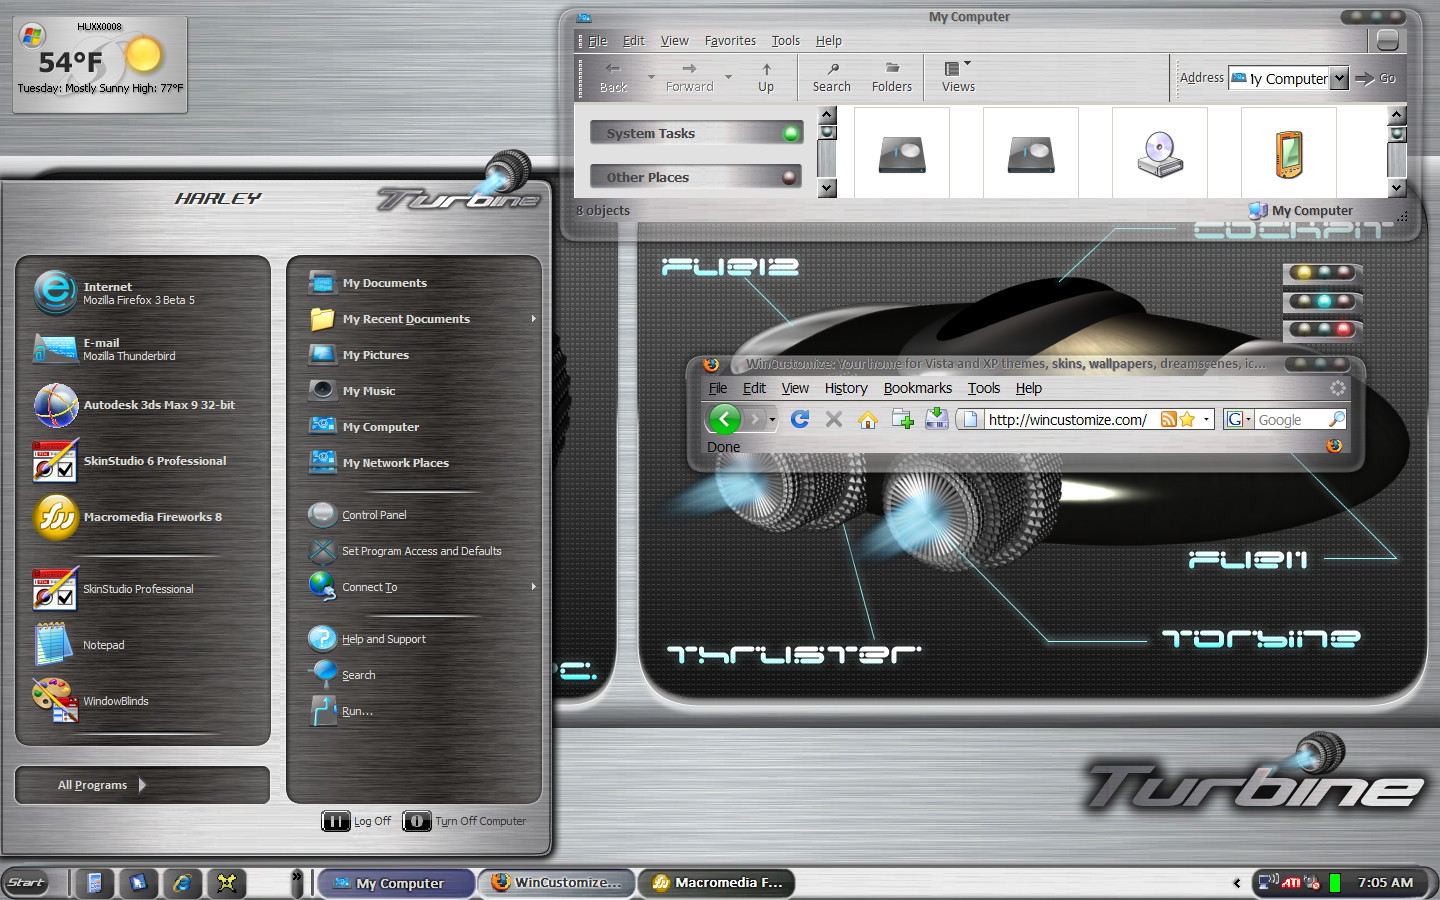Viewport: 1440px width, 900px height.
Task: Click the green Back arrow in Firefox
Action: [x=725, y=419]
